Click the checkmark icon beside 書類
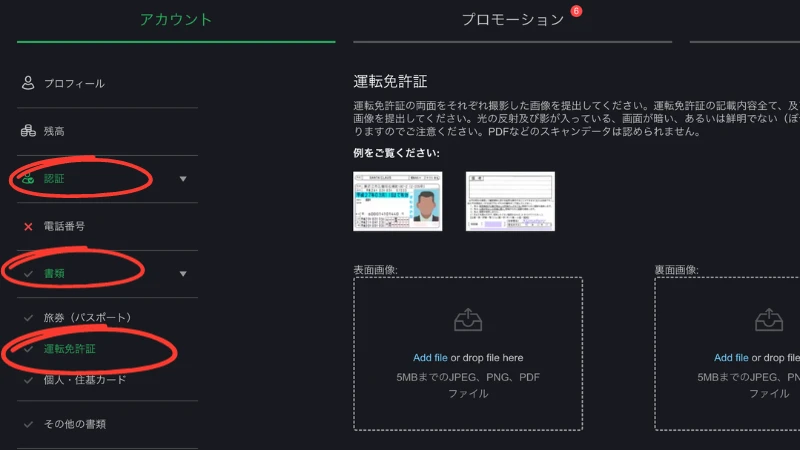This screenshot has width=800, height=450. [28, 274]
